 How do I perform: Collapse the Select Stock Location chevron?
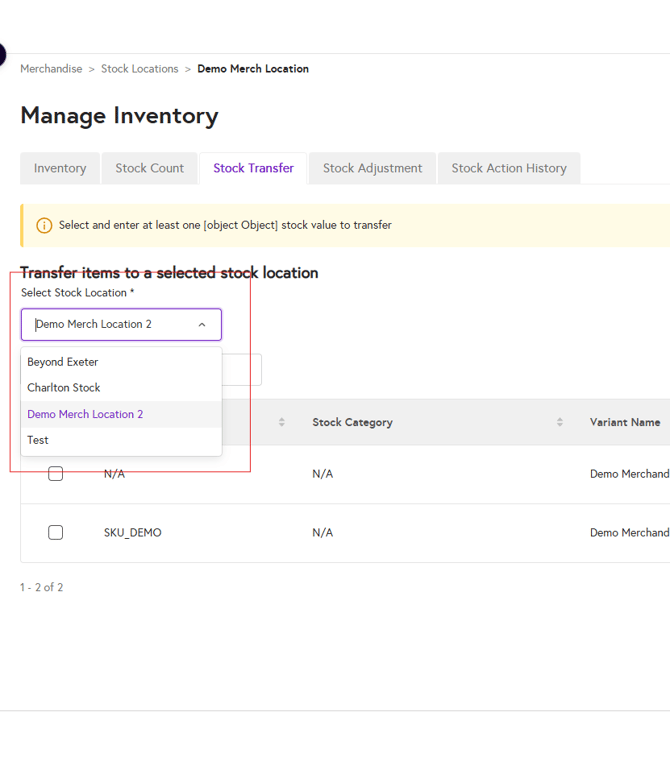point(202,325)
